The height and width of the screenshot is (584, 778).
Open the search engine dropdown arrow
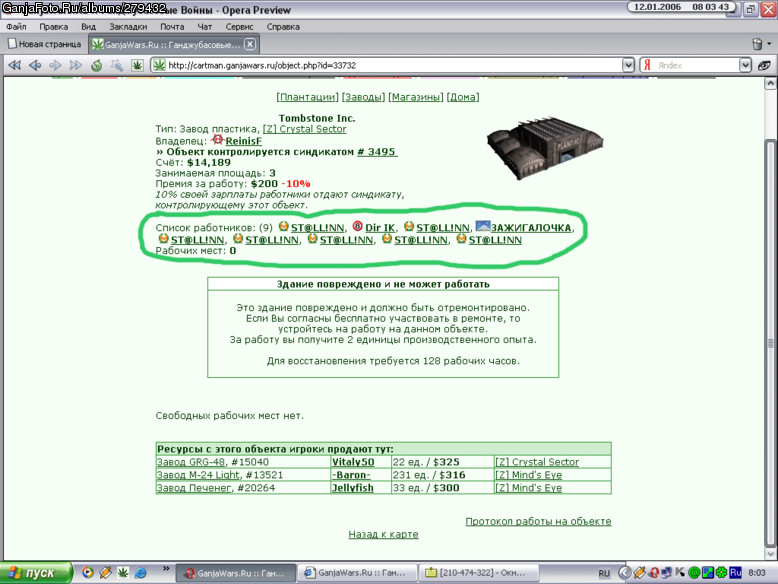745,65
